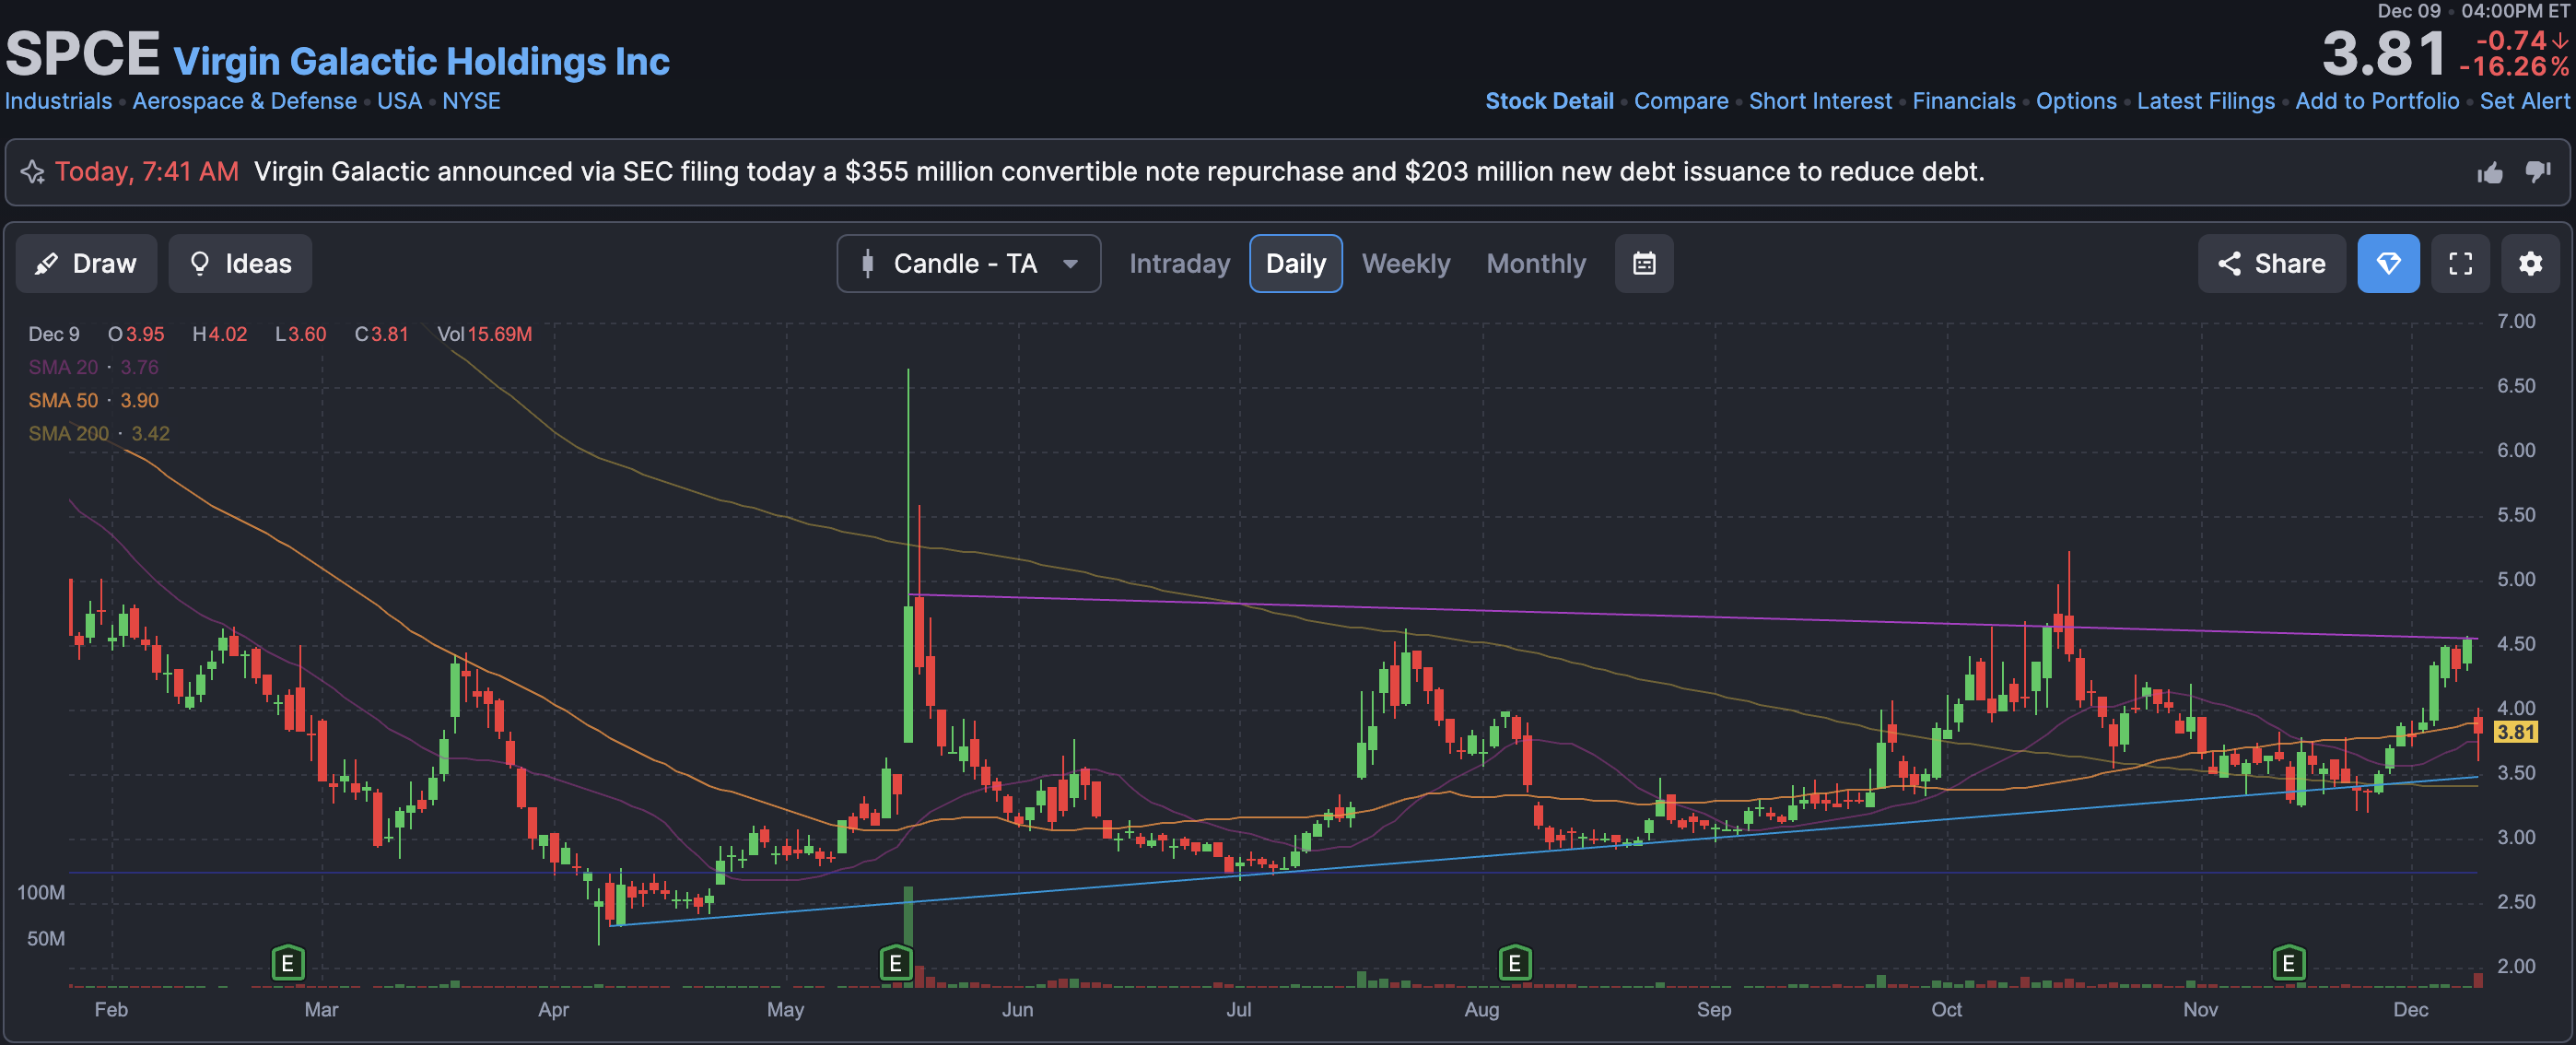Click the Share button
Viewport: 2576px width, 1045px height.
(2270, 264)
